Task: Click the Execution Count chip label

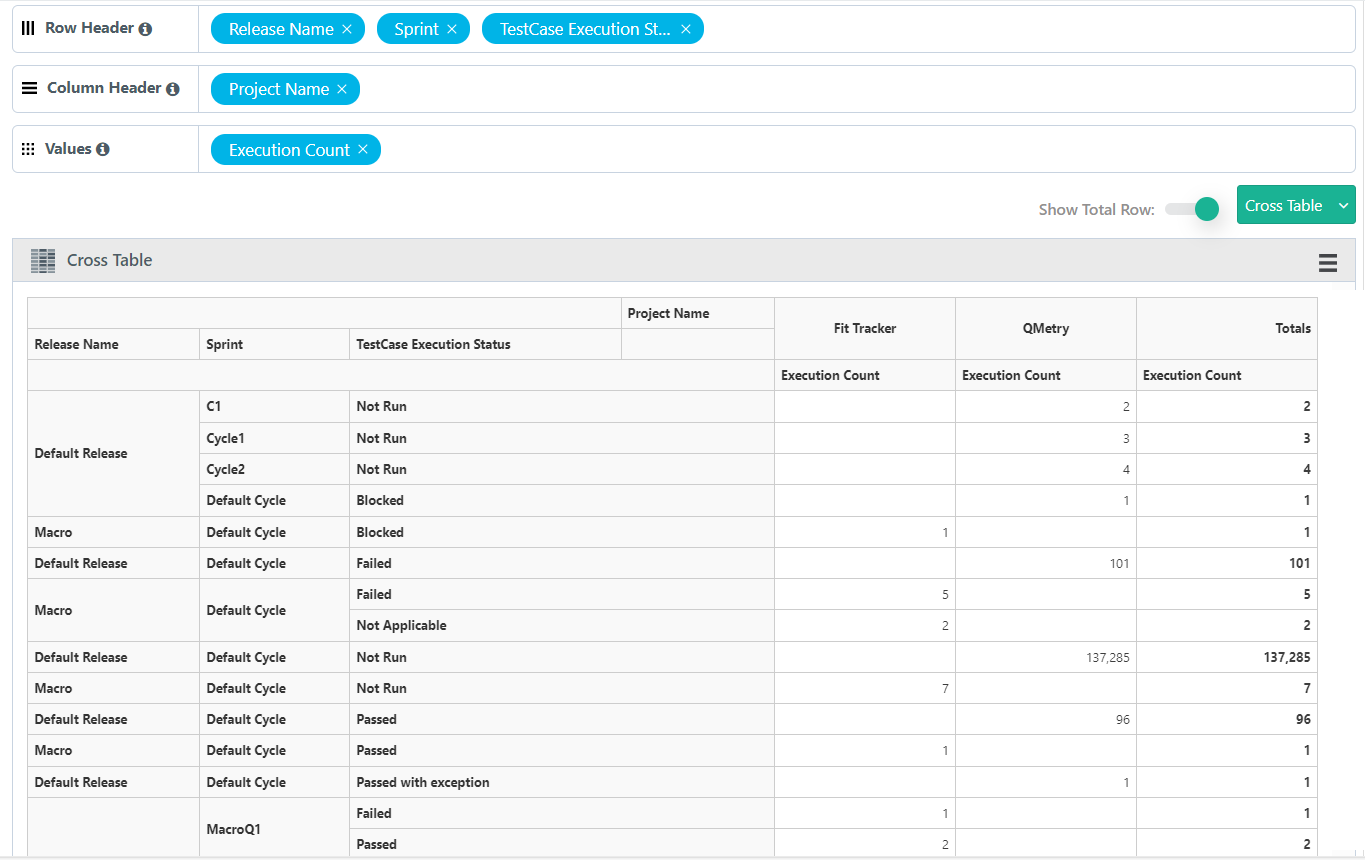Action: click(289, 150)
